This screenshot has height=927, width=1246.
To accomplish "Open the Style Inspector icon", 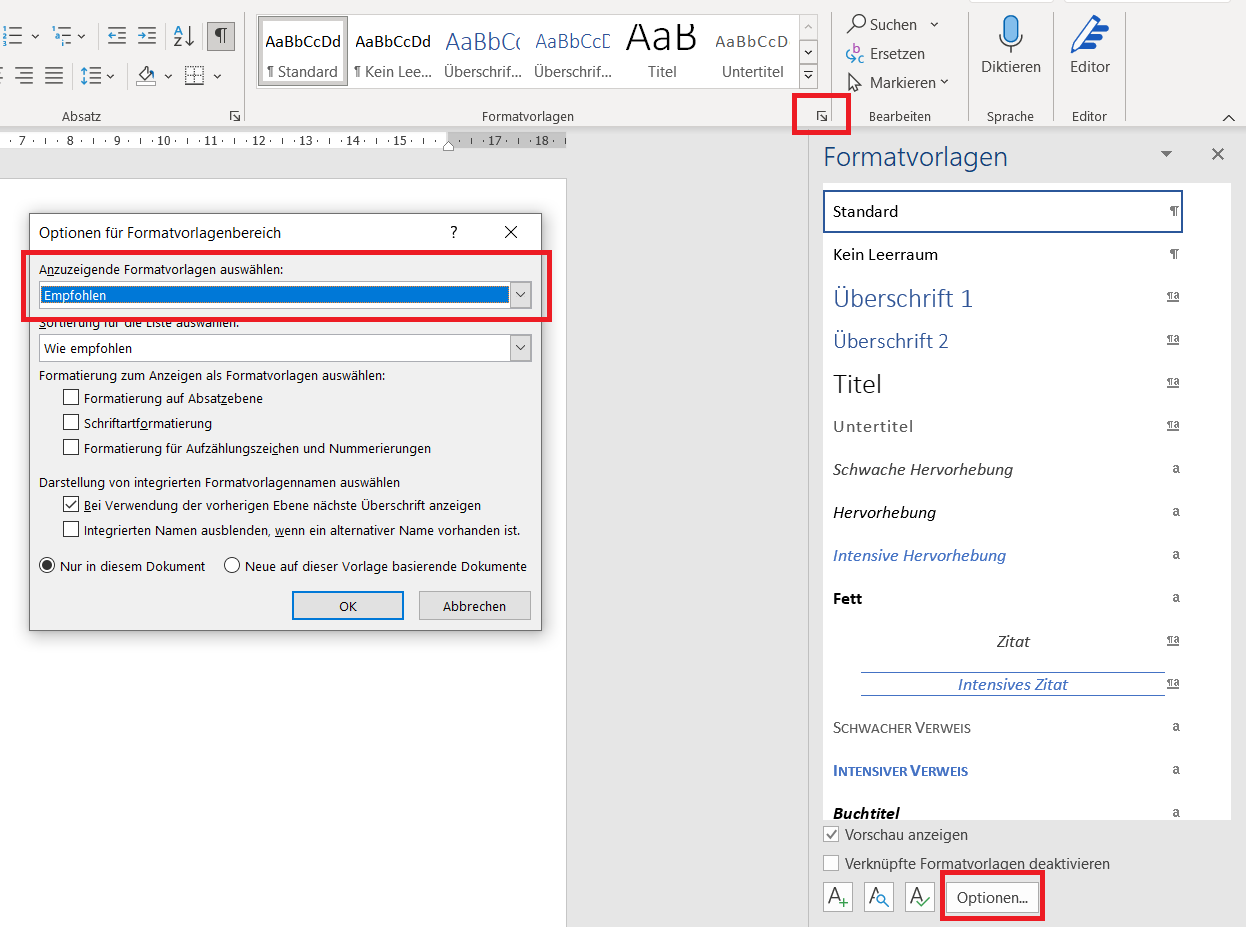I will (879, 897).
